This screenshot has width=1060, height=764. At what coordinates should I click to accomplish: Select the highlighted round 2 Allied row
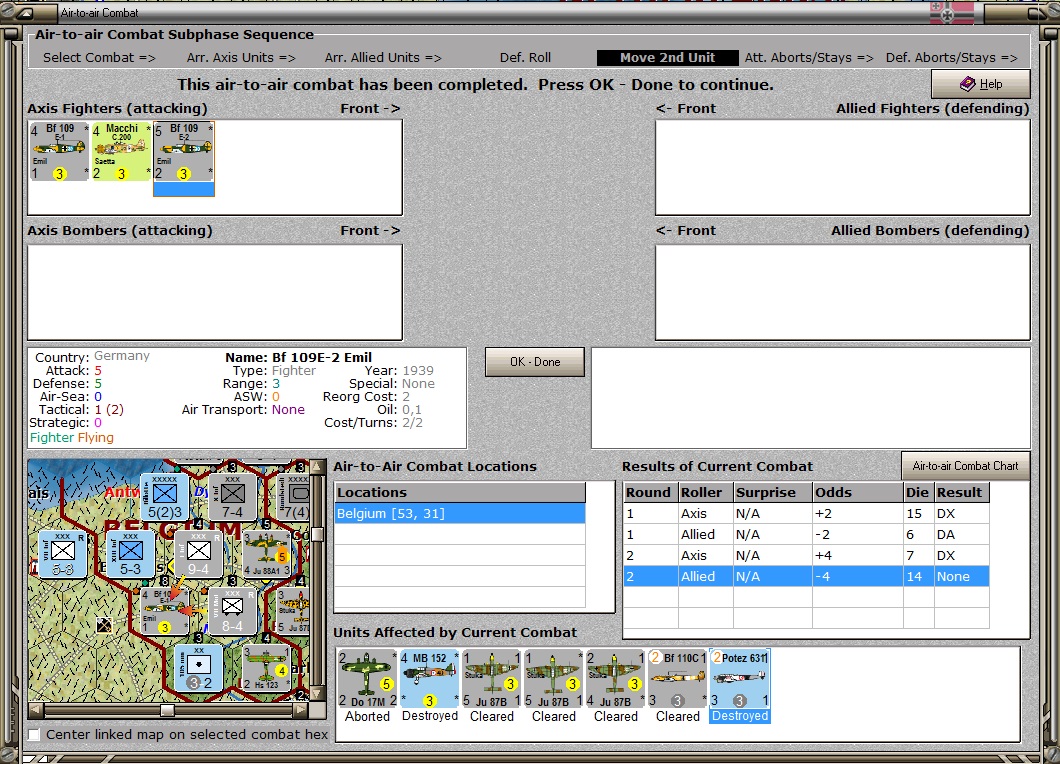(806, 576)
